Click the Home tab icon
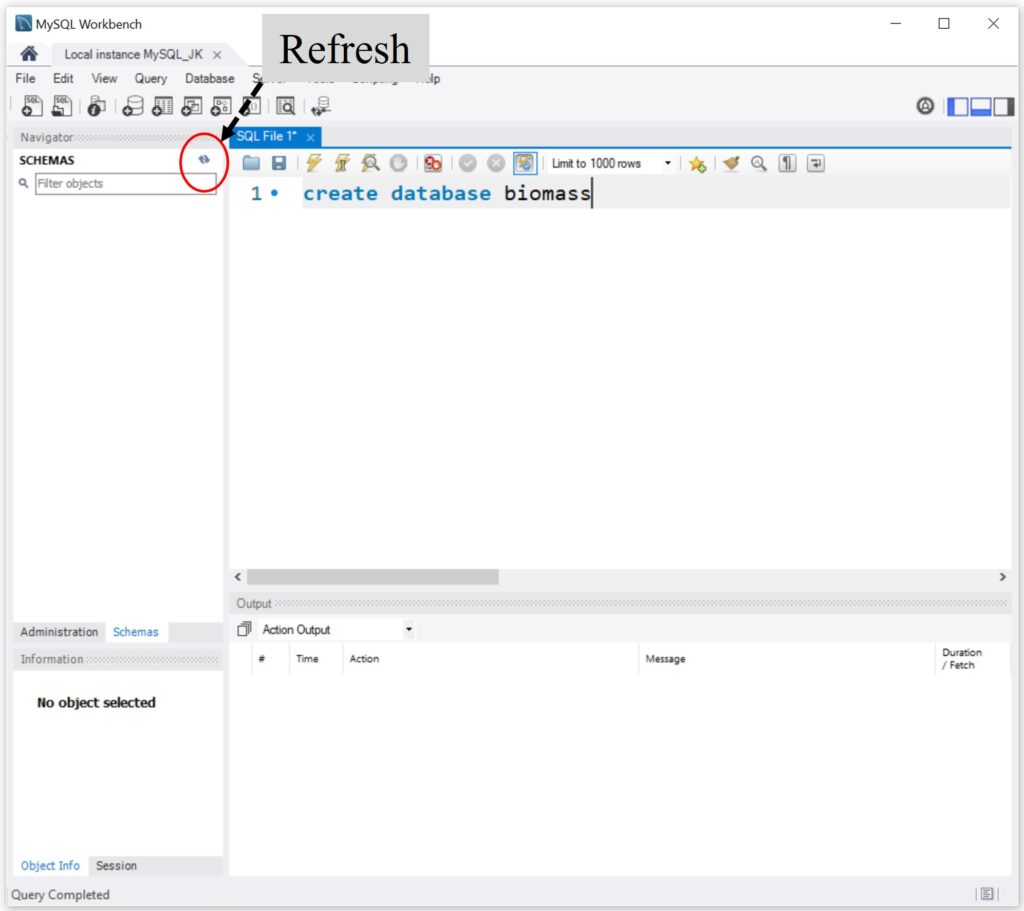Viewport: 1024px width, 911px height. click(x=29, y=54)
